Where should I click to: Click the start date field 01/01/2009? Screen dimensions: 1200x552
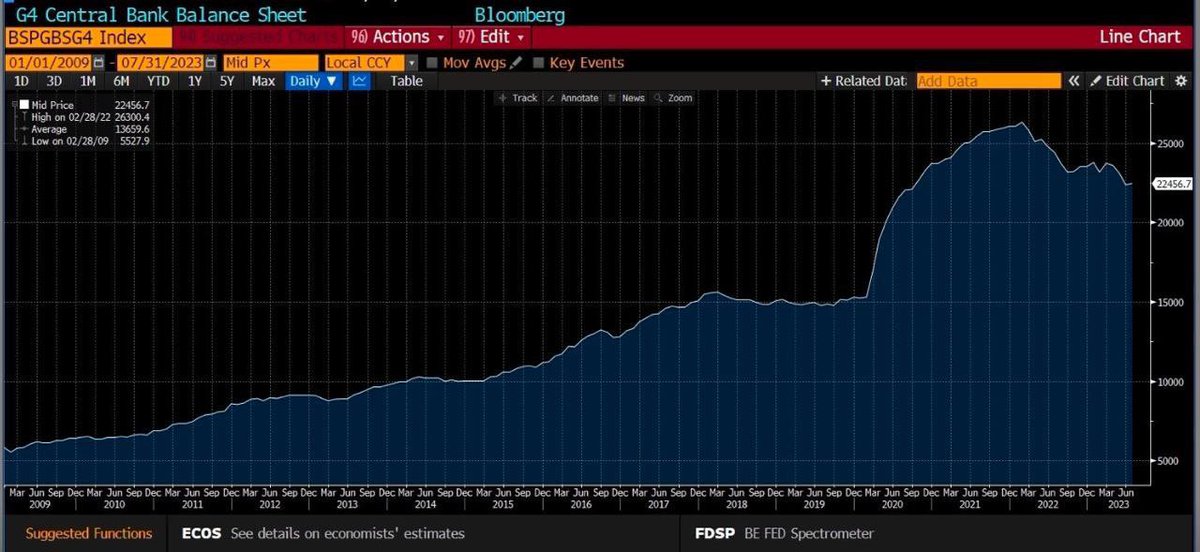click(x=47, y=62)
